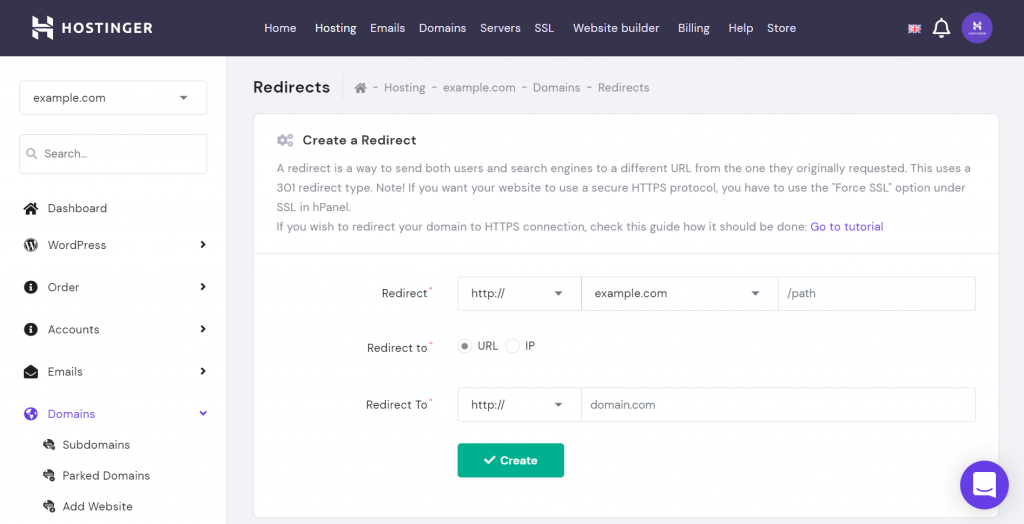Image resolution: width=1024 pixels, height=524 pixels.
Task: Click the breadcrumb home icon
Action: 360,88
